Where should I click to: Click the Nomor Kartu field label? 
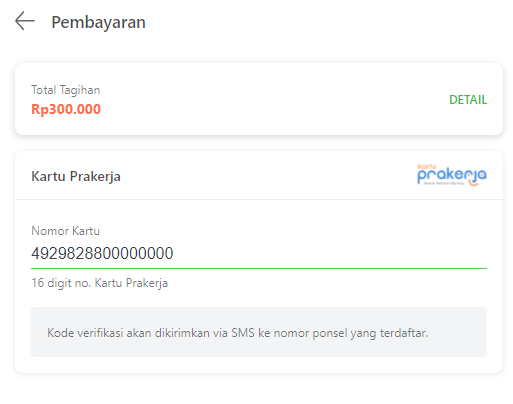[x=65, y=231]
